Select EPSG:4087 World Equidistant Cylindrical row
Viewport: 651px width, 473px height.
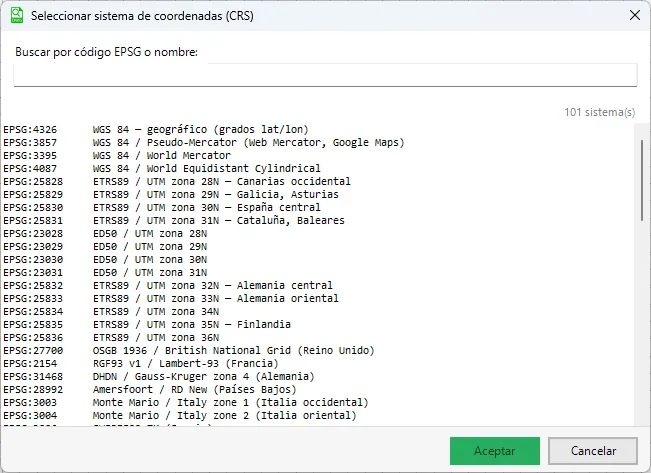pyautogui.click(x=318, y=169)
